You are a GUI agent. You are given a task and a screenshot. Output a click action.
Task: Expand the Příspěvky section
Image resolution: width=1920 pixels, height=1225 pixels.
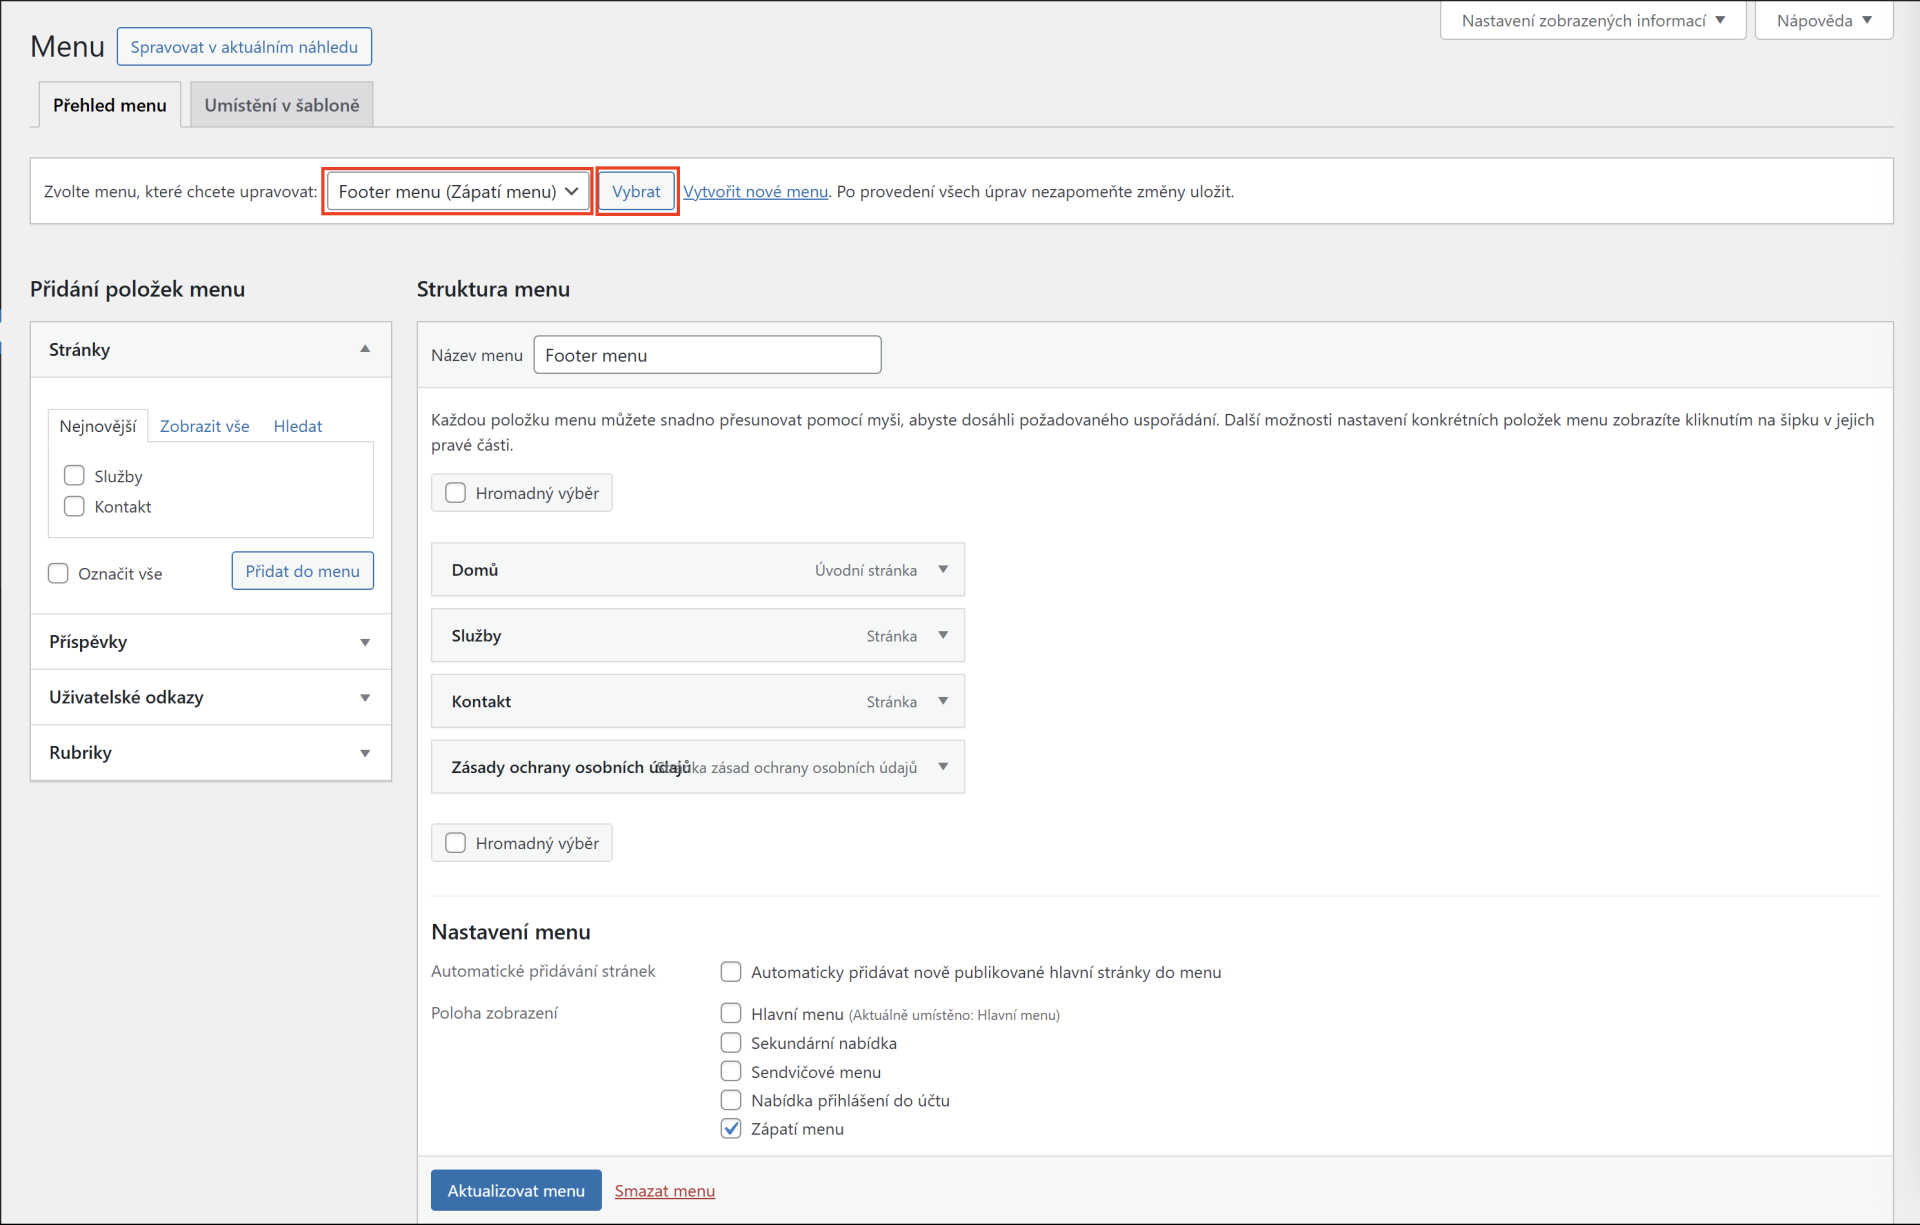(x=364, y=642)
